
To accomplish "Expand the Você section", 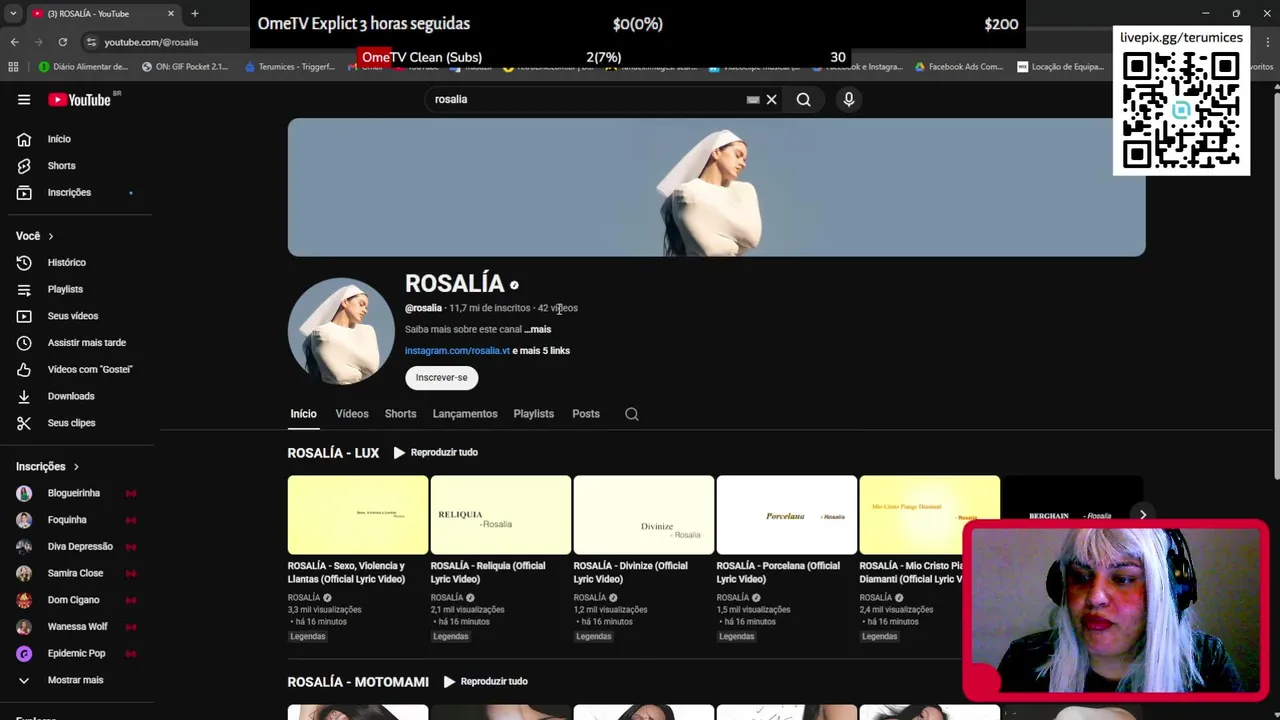I will click(35, 236).
